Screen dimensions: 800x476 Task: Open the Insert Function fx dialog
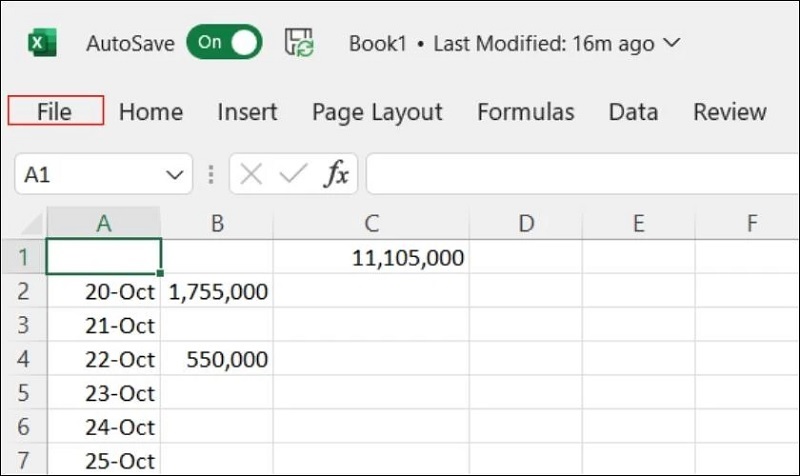[x=336, y=175]
